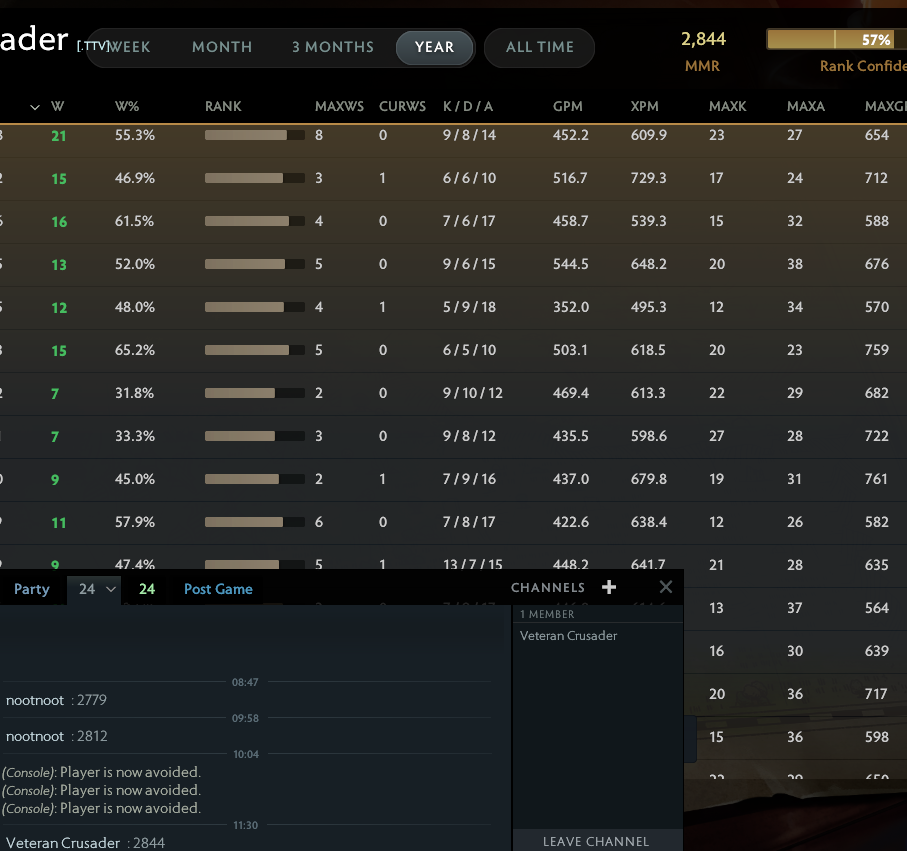Click the RANK bar of the top row
907x851 pixels.
(253, 134)
